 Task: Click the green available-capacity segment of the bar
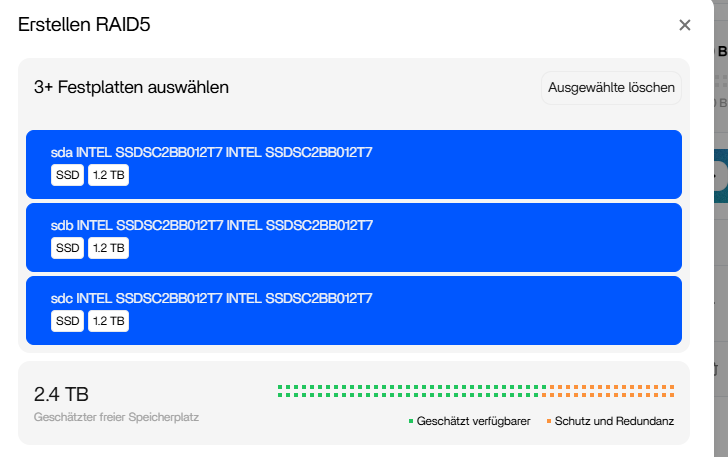pos(412,391)
